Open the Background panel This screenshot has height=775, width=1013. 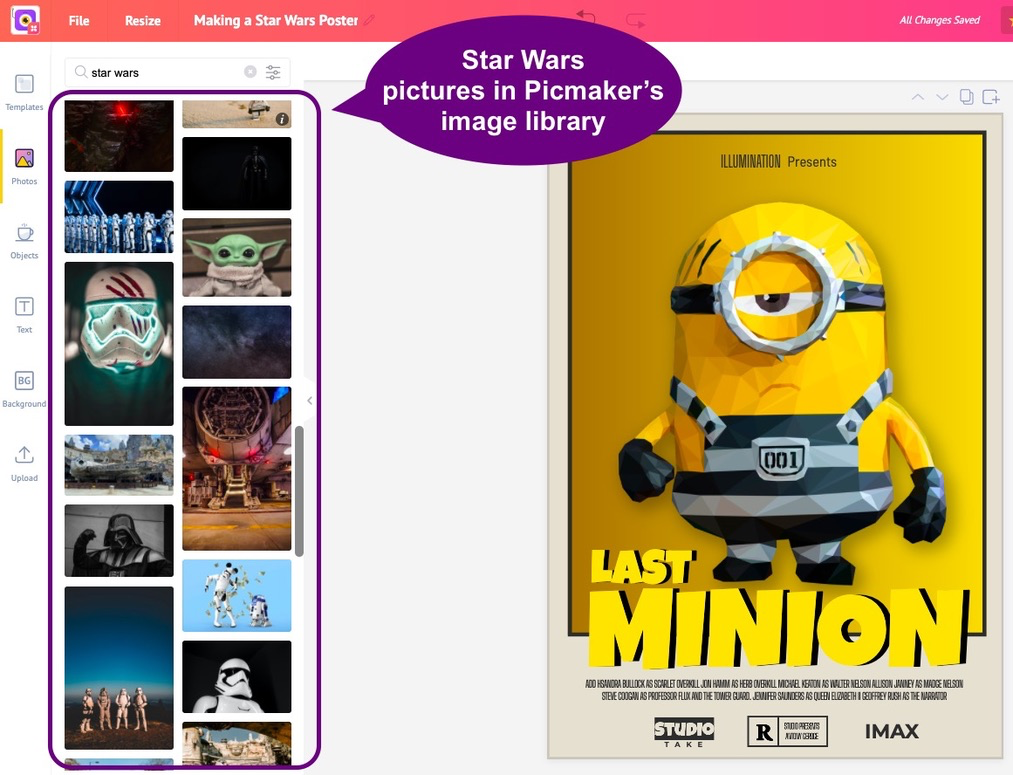(24, 389)
